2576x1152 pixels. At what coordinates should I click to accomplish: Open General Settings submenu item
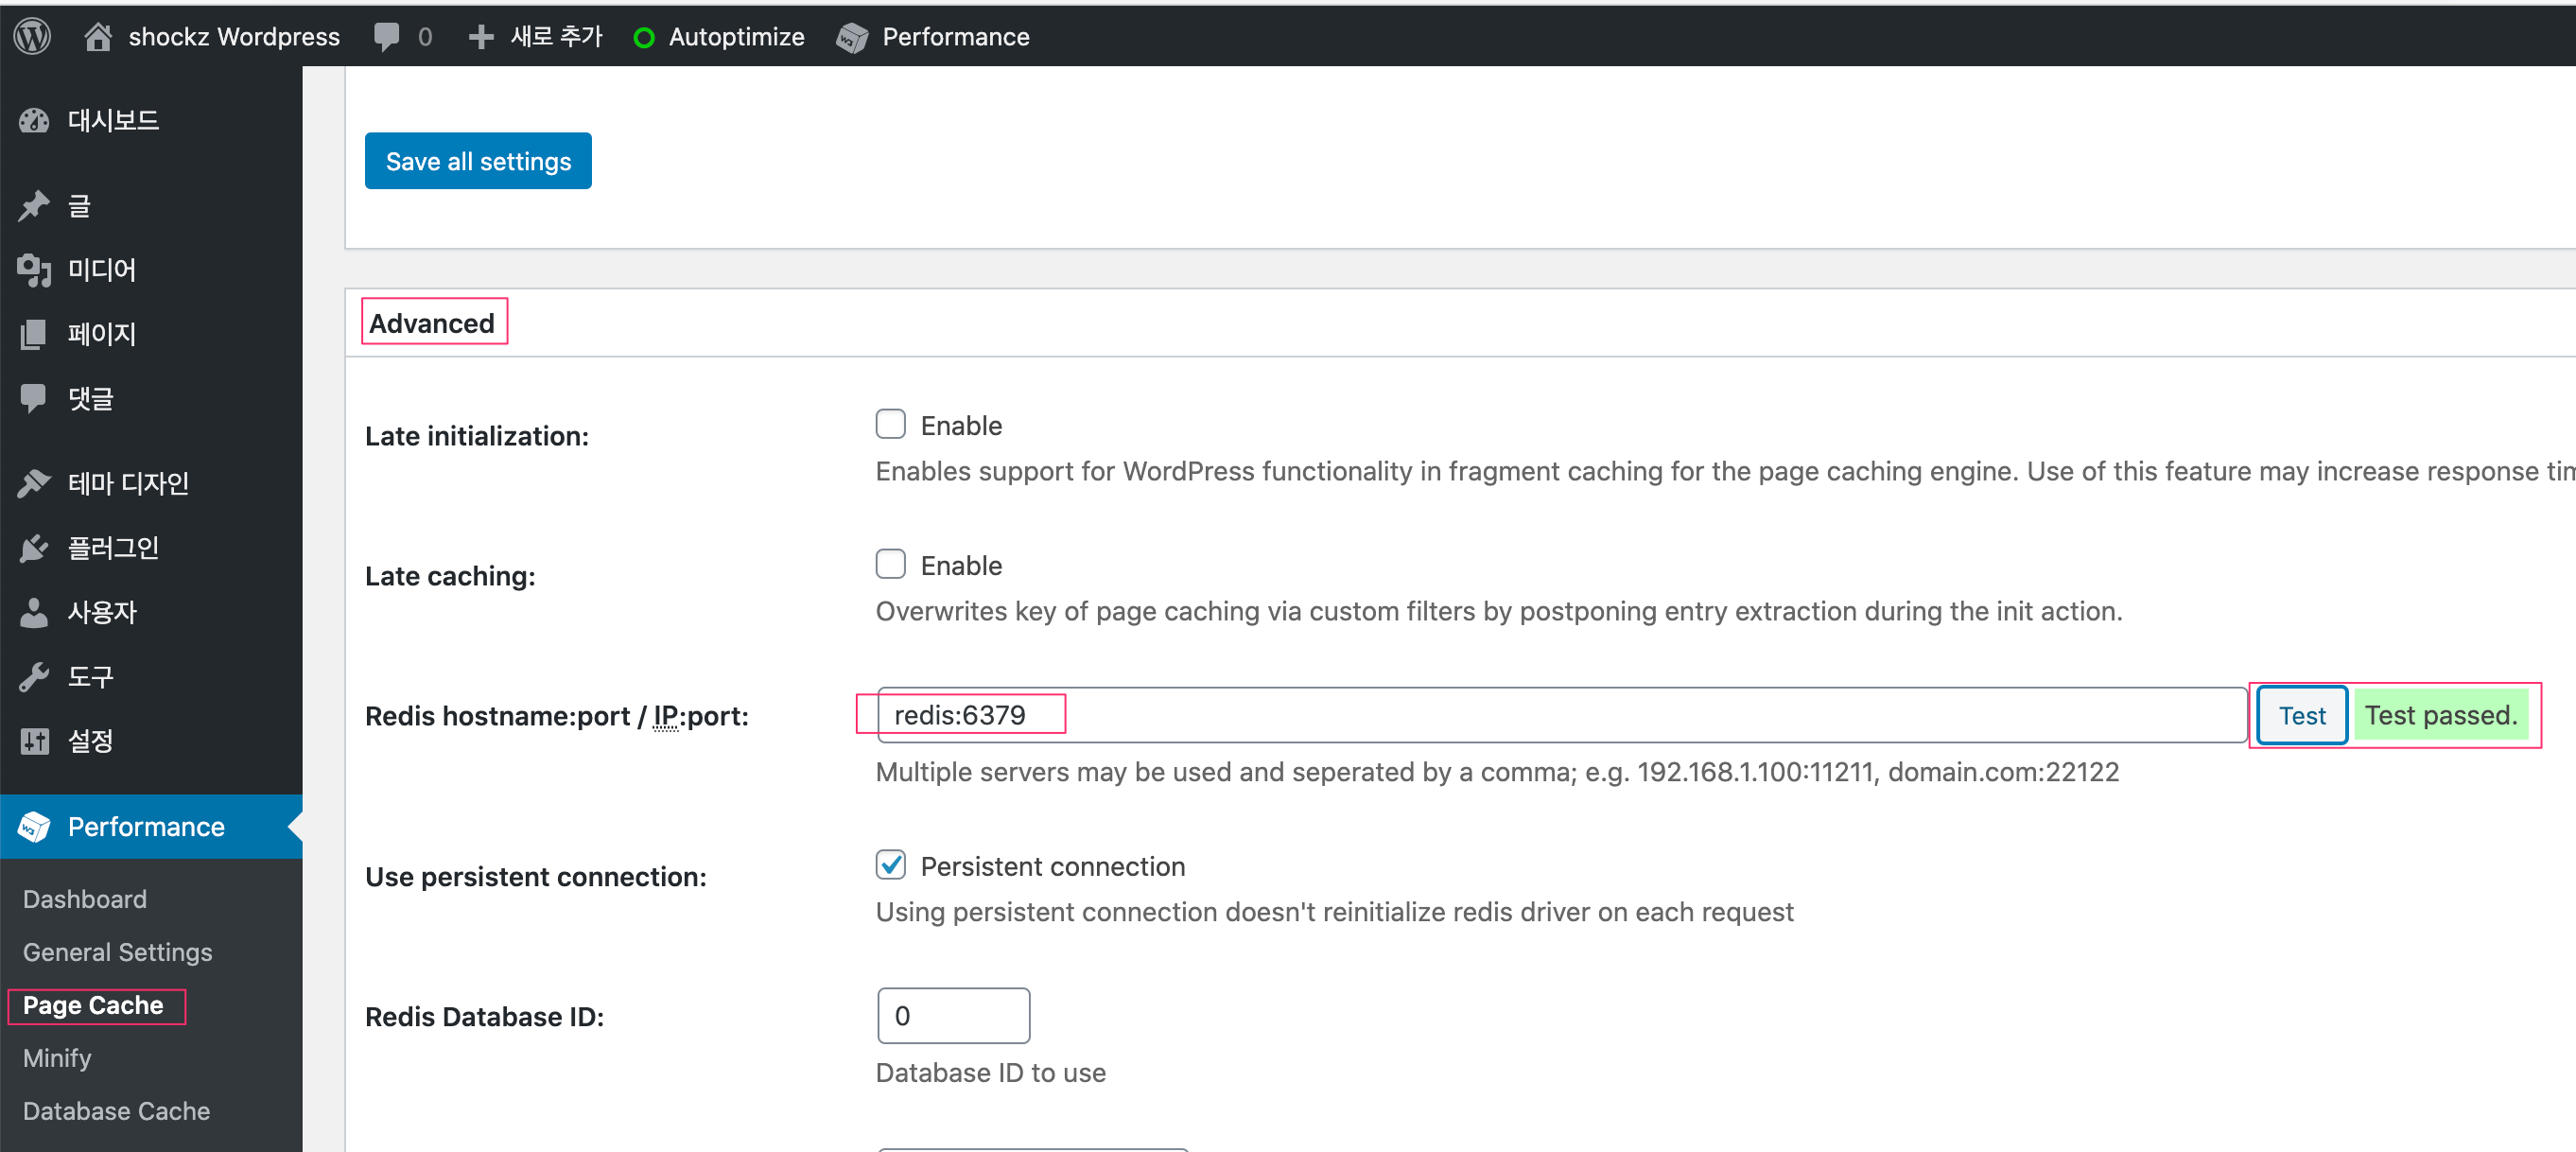(x=117, y=952)
